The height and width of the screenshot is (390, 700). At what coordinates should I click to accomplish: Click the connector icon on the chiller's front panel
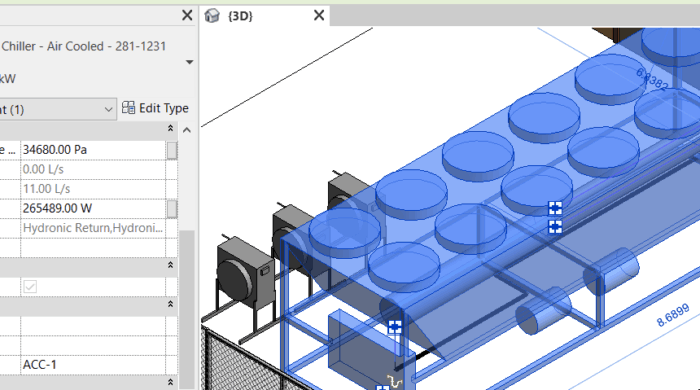(395, 327)
